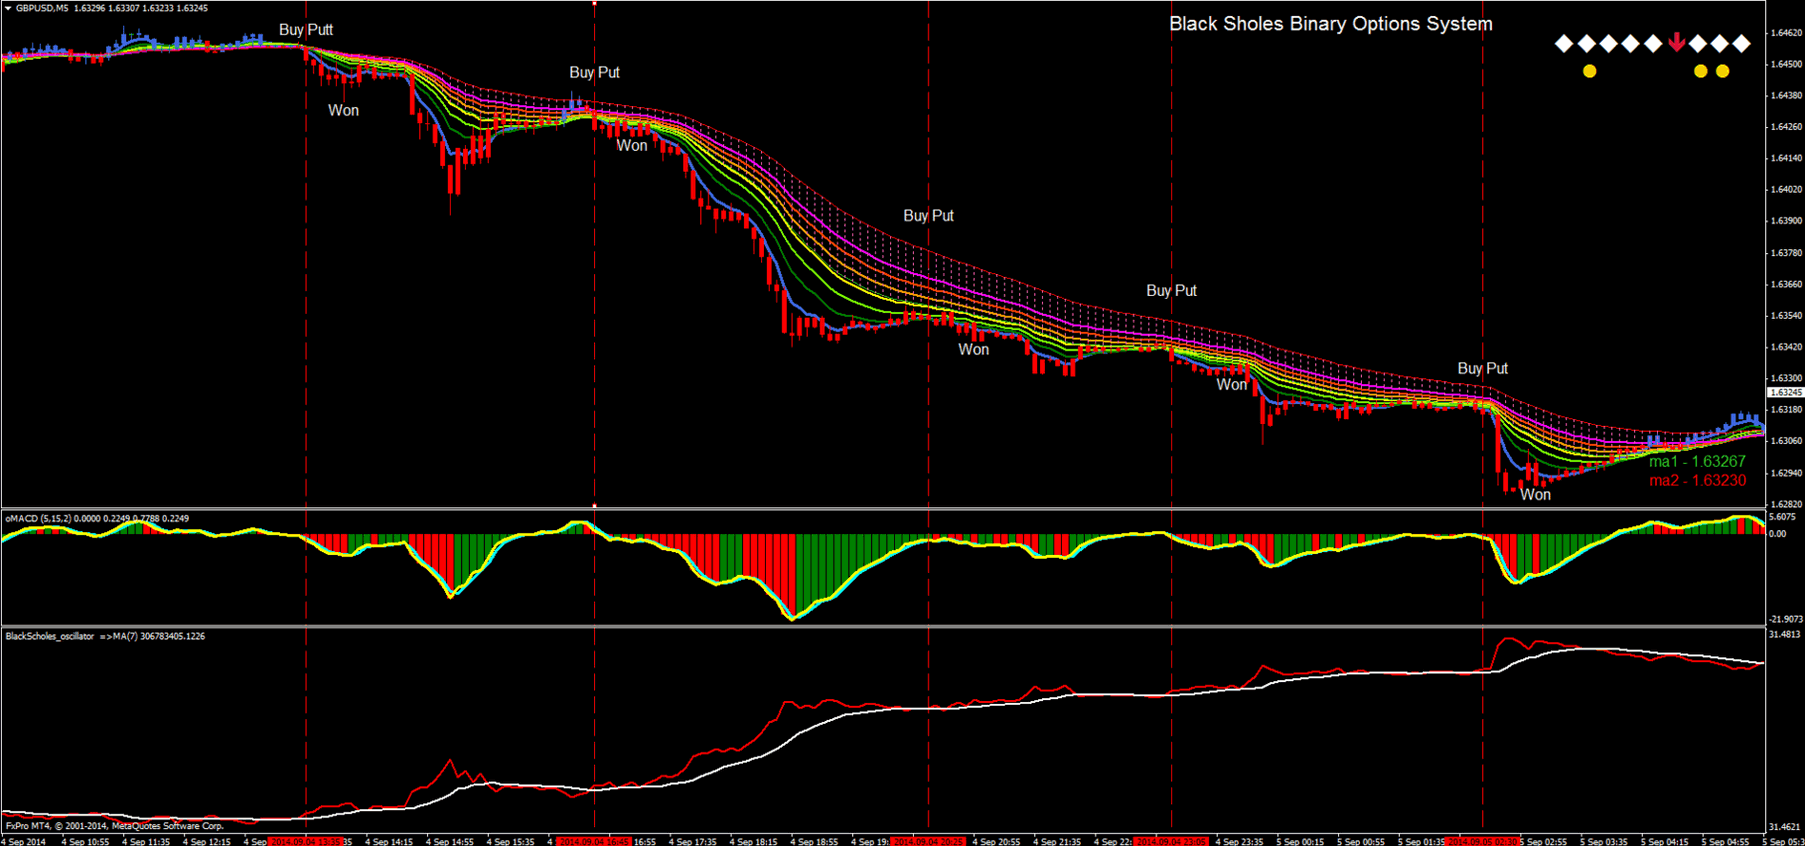Click the 31.4813 oscillator scale value
Viewport: 1805px width, 846px height.
pyautogui.click(x=1785, y=634)
